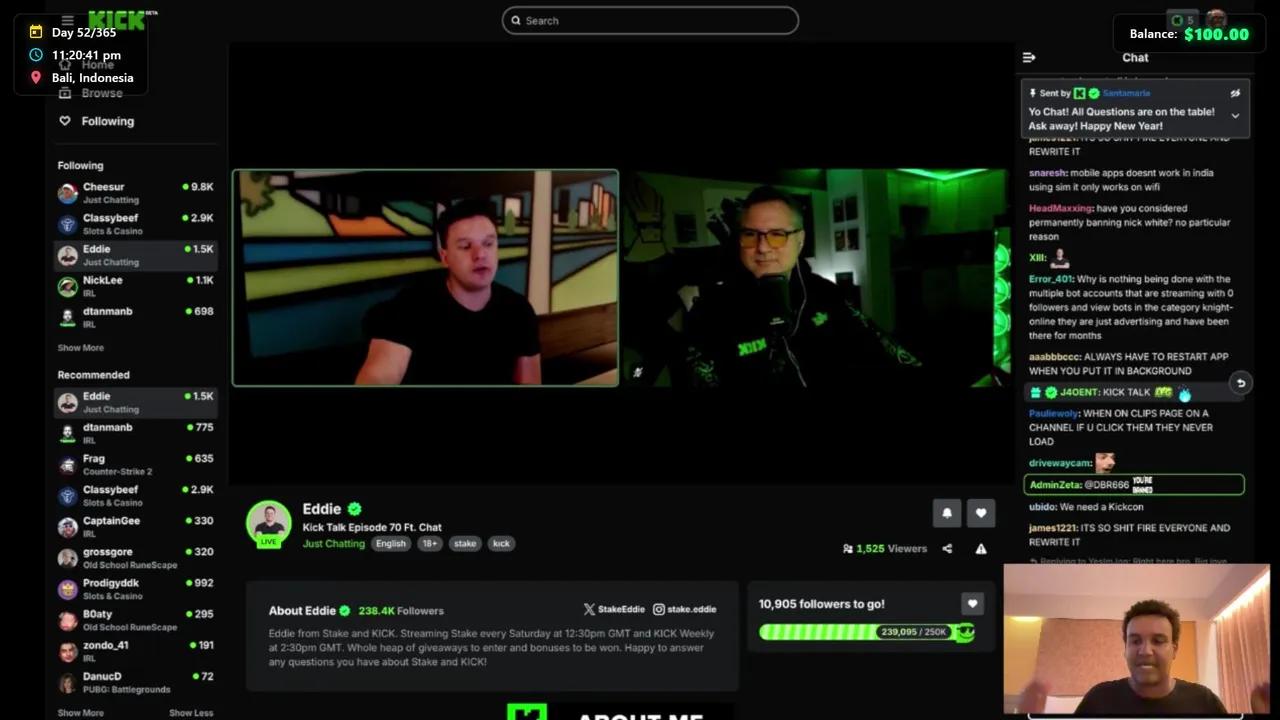Select the stake tag
The height and width of the screenshot is (720, 1280).
(x=465, y=544)
